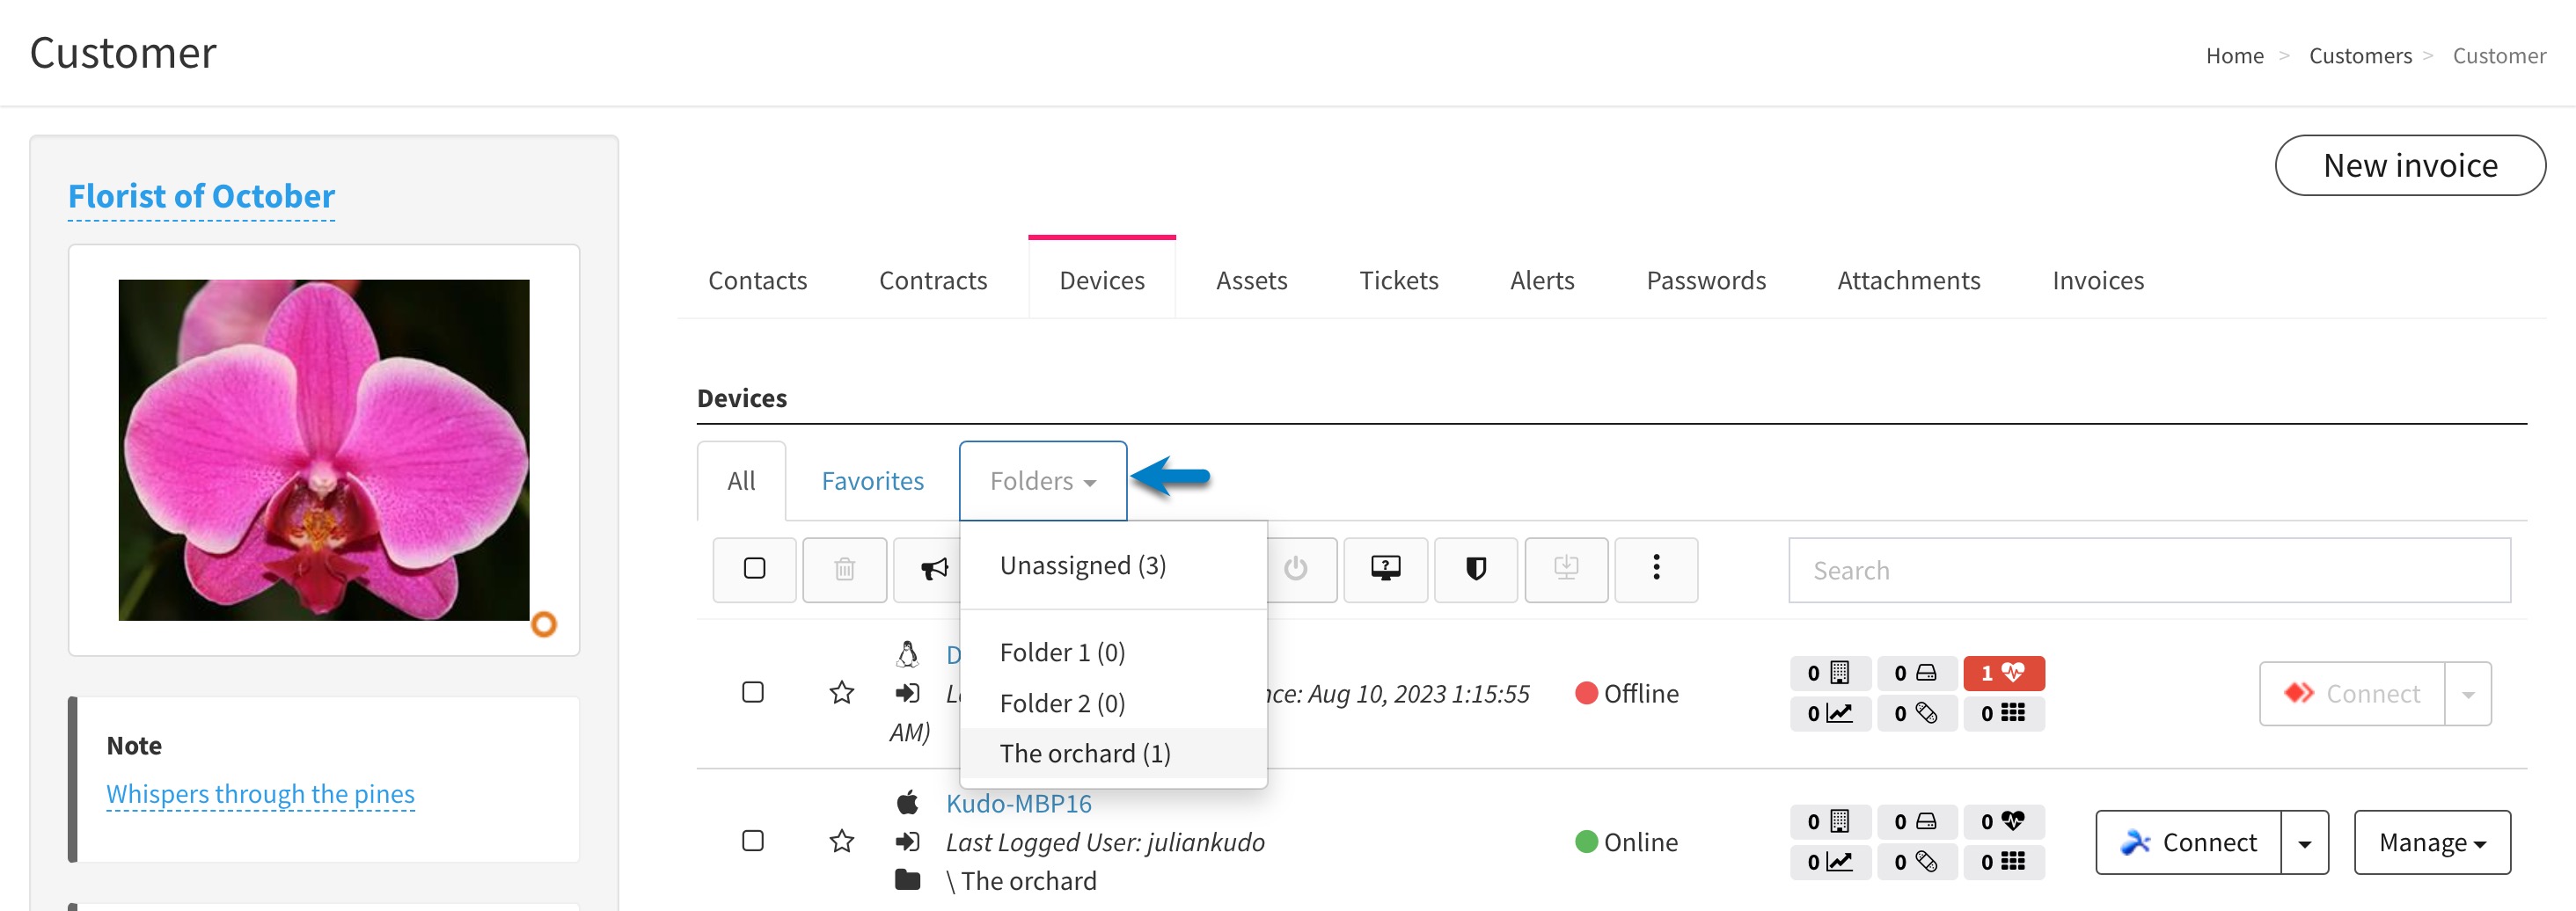This screenshot has width=2576, height=911.
Task: Switch to the Passwords tab
Action: [x=1705, y=280]
